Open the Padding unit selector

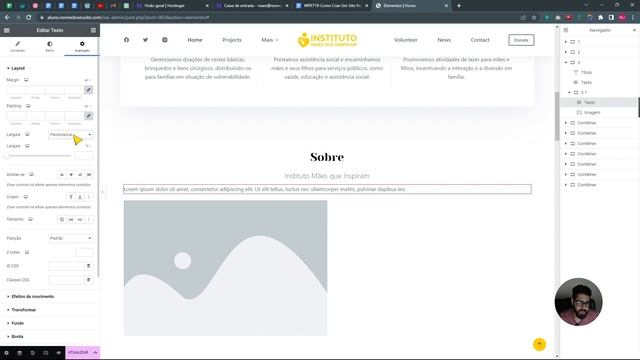coord(87,106)
